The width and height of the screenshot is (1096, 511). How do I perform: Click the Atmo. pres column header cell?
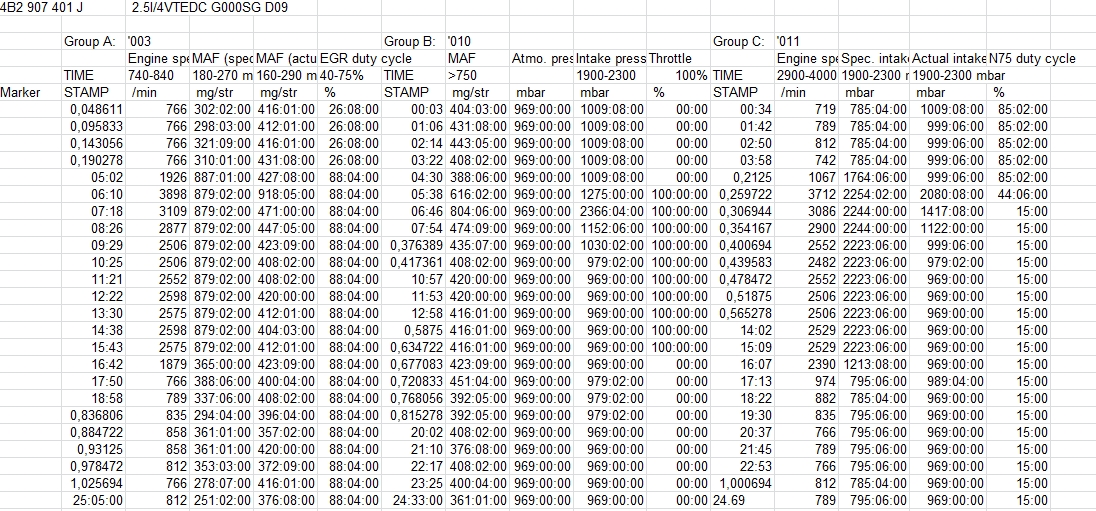[541, 59]
